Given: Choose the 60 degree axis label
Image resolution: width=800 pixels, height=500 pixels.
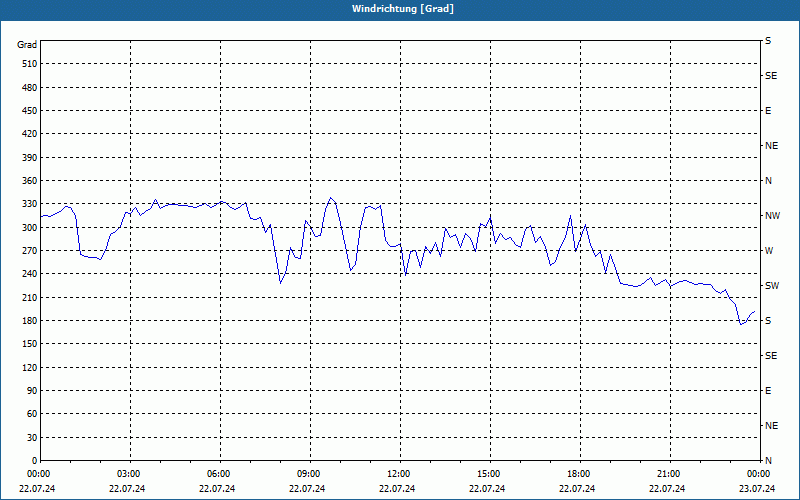Looking at the screenshot, I should pos(32,414).
